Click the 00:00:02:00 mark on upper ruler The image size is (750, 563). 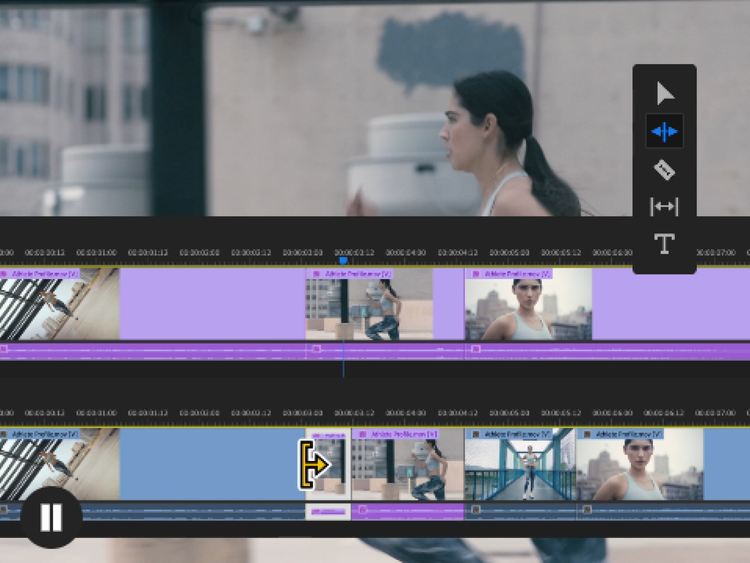pos(199,253)
